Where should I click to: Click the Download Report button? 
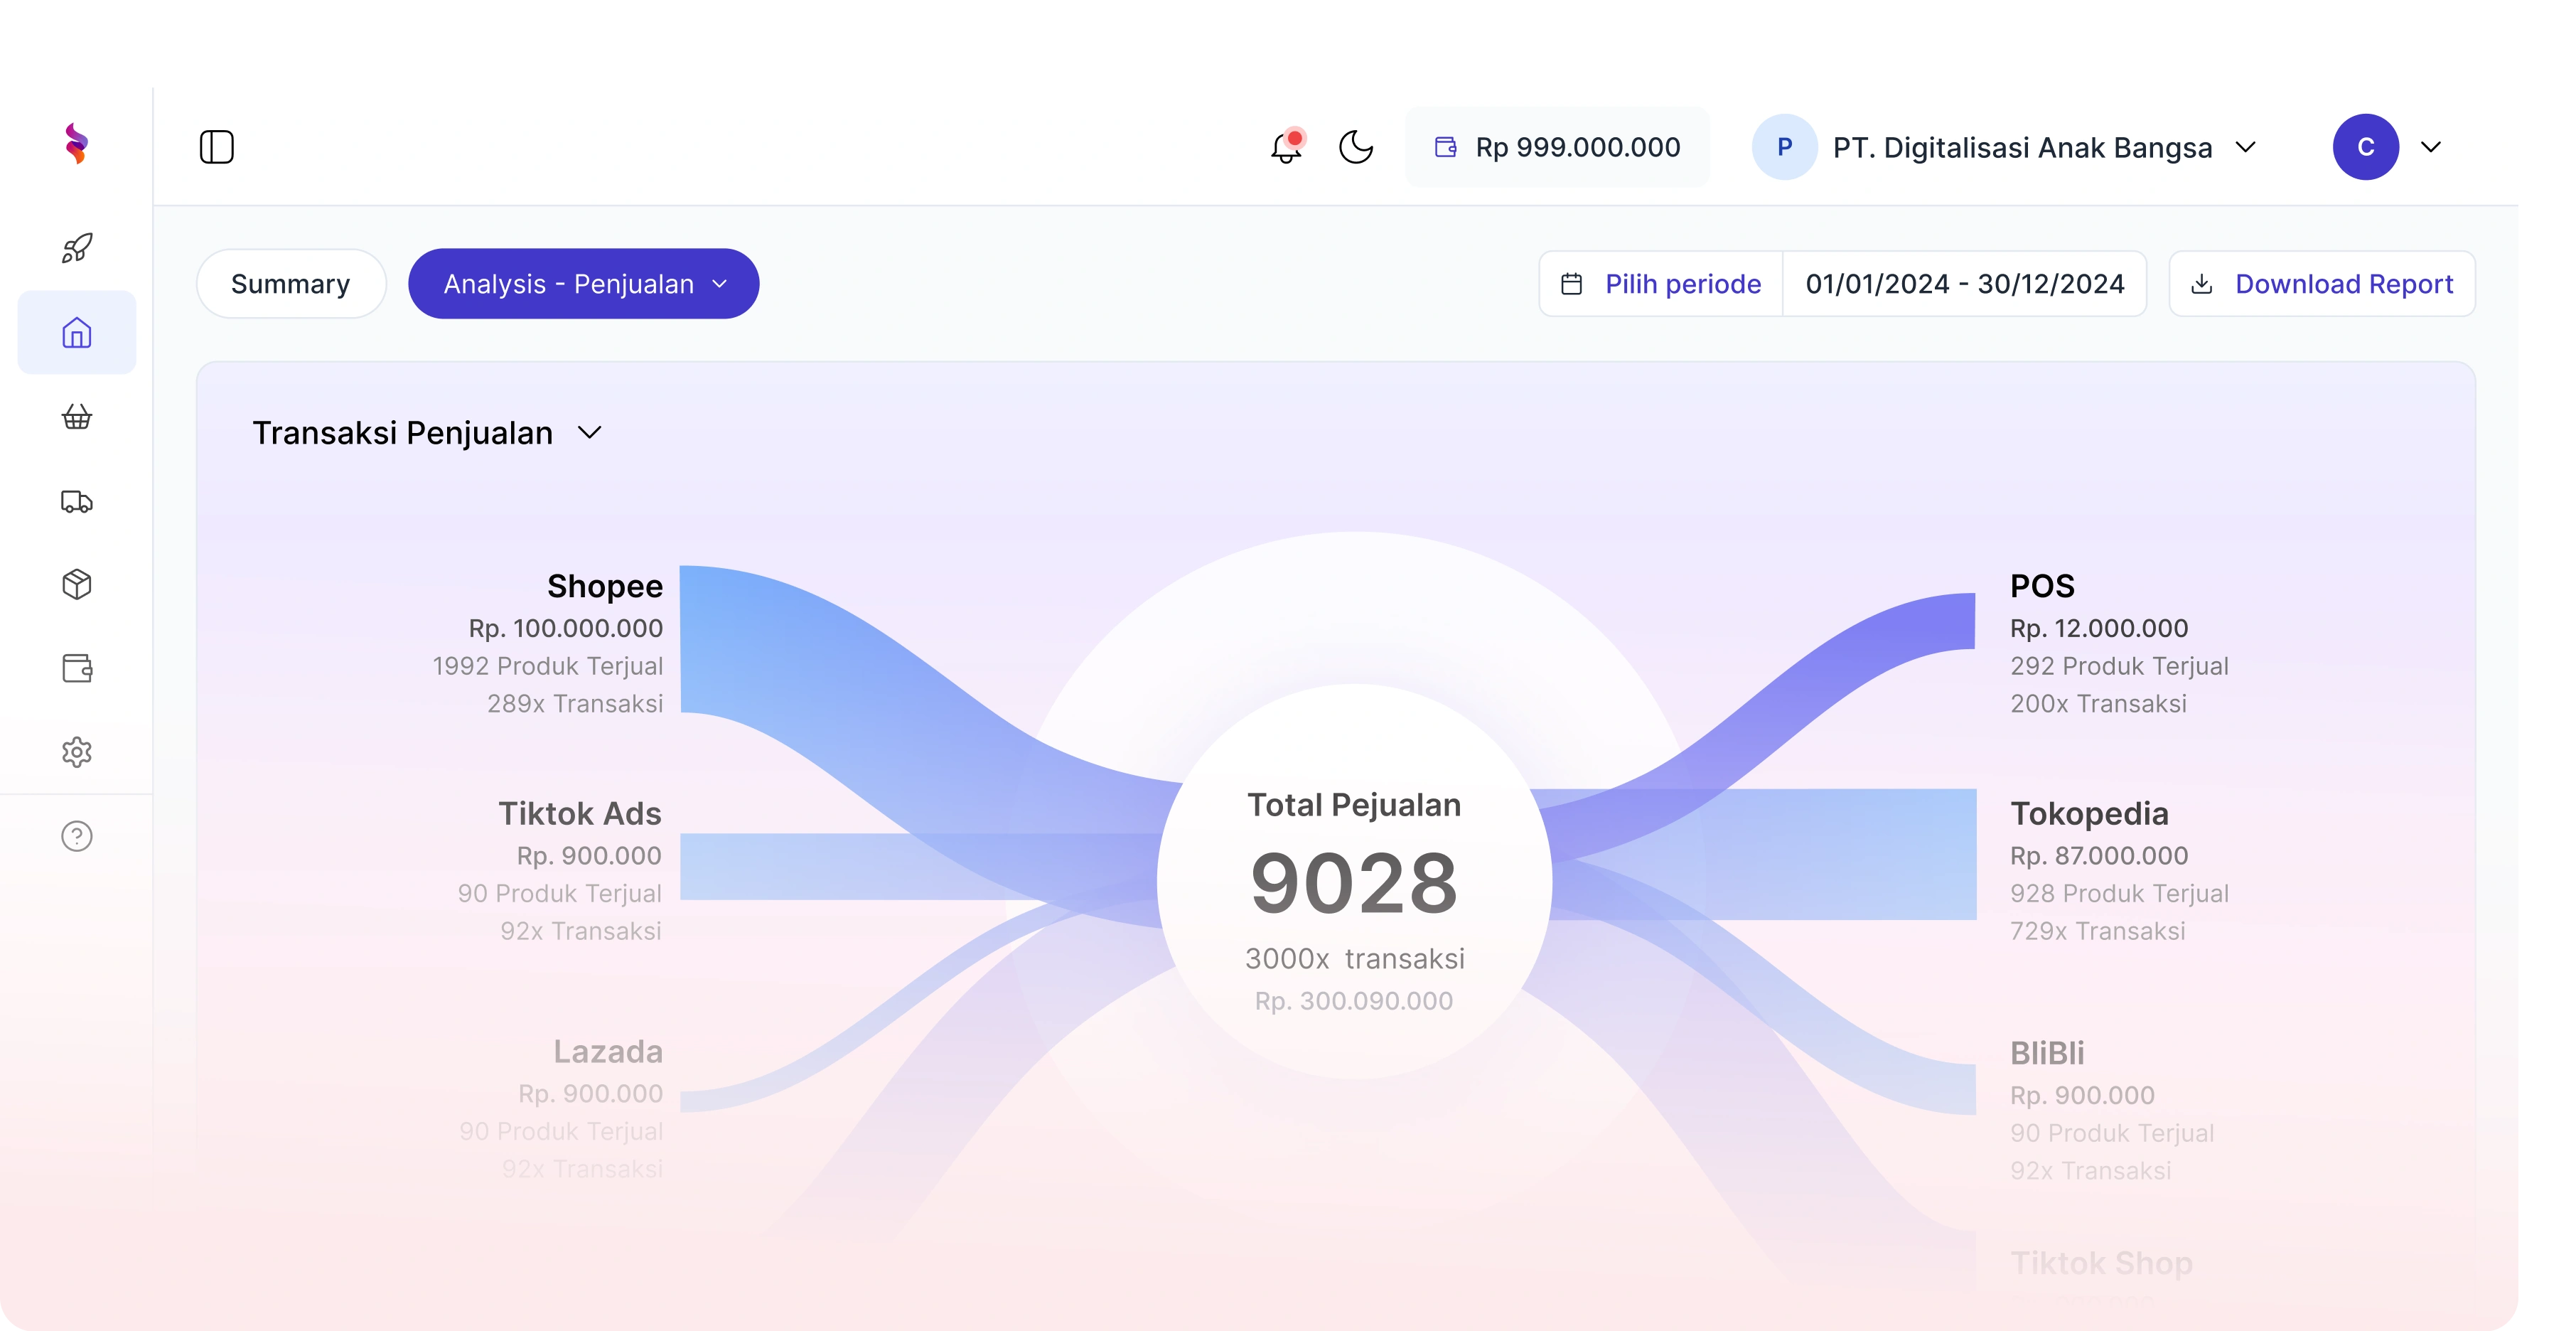point(2322,284)
